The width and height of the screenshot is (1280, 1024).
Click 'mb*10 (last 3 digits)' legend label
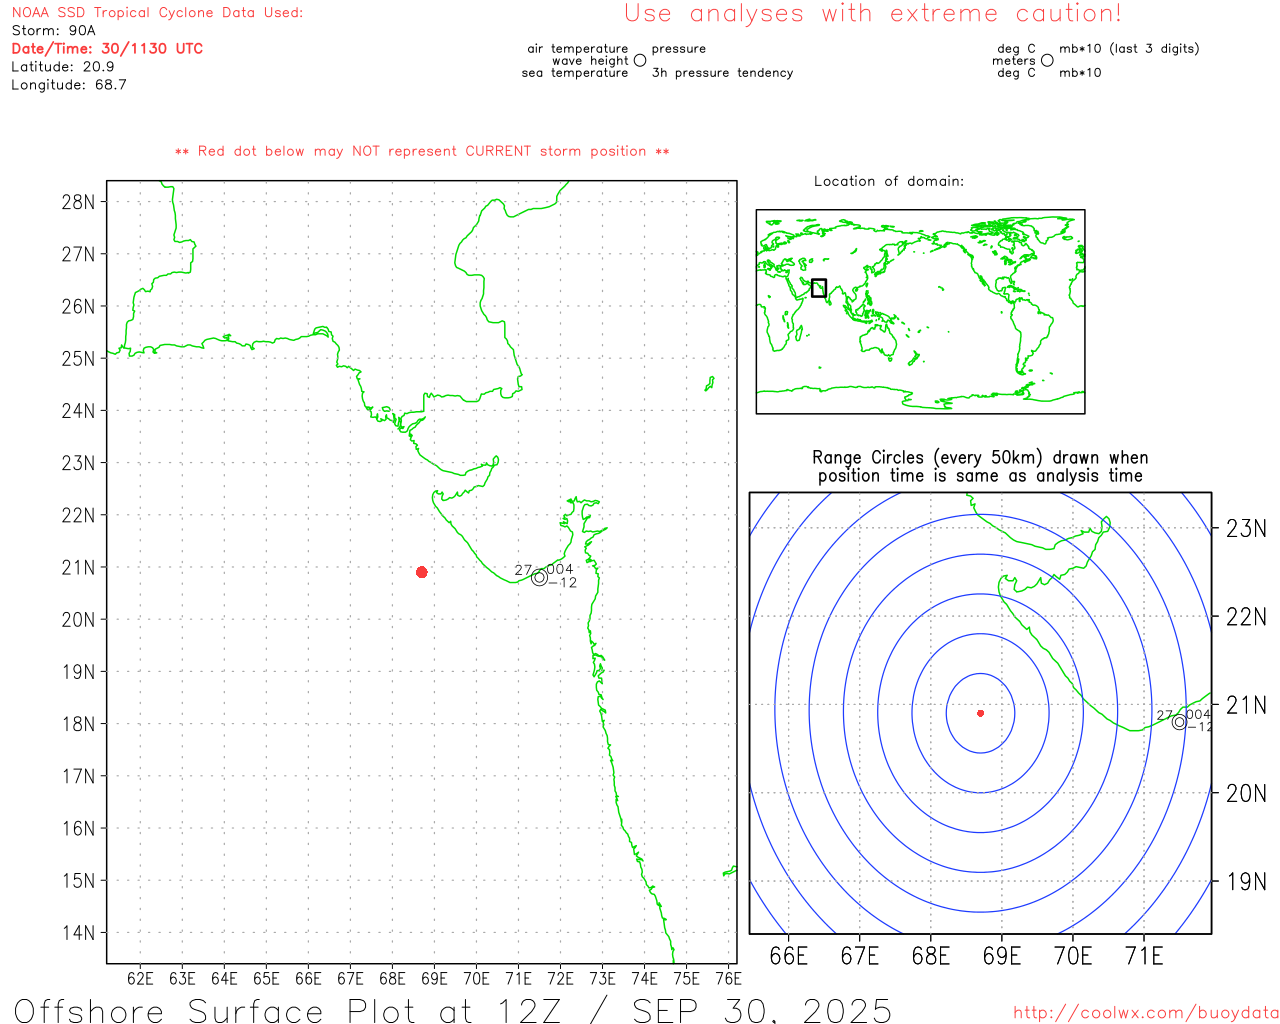tap(1129, 48)
